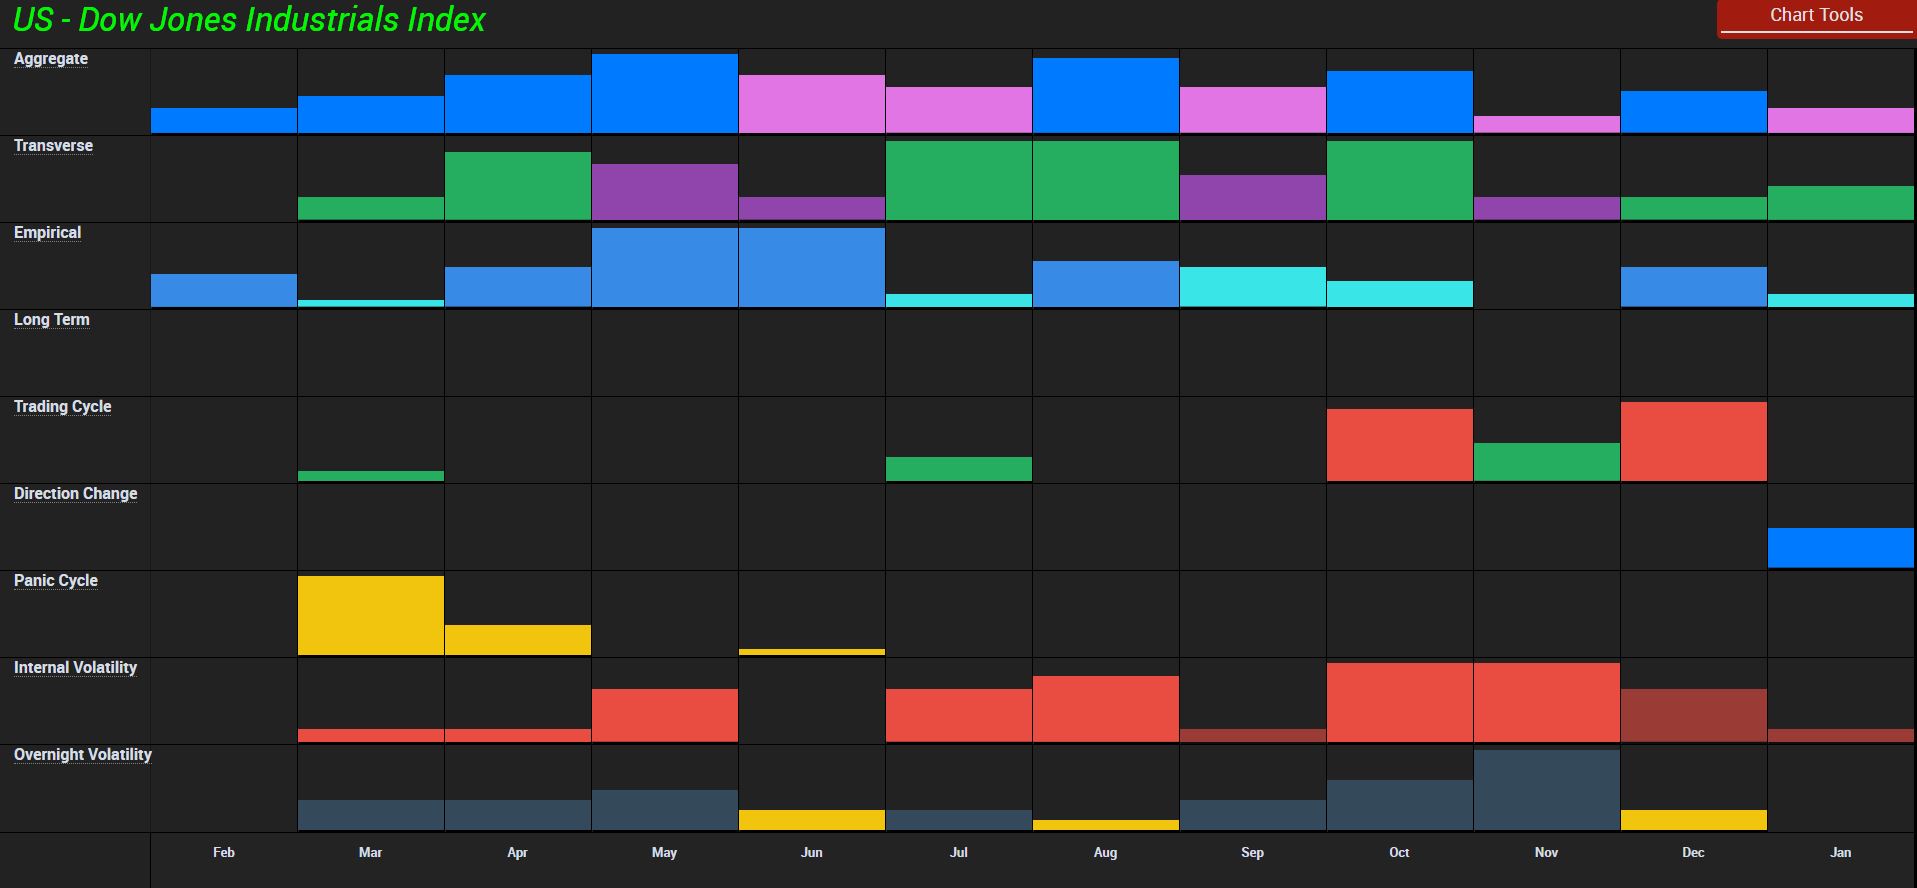The width and height of the screenshot is (1917, 888).
Task: Select the Transverse bar for October
Action: pyautogui.click(x=1400, y=180)
